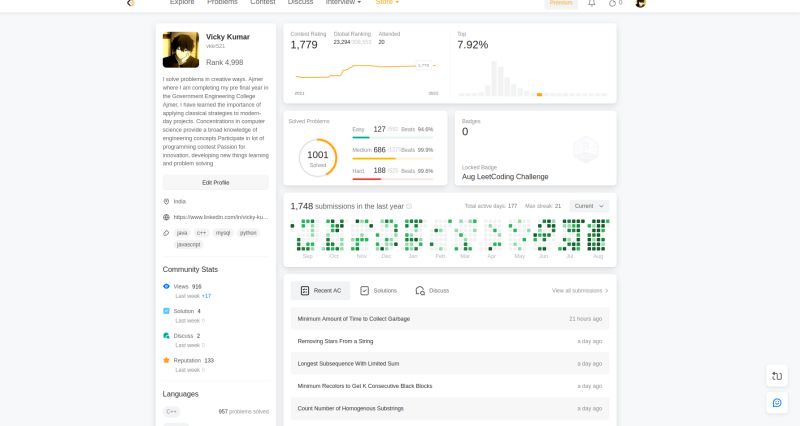Click the Medium progress bar
The width and height of the screenshot is (800, 426).
(392, 159)
